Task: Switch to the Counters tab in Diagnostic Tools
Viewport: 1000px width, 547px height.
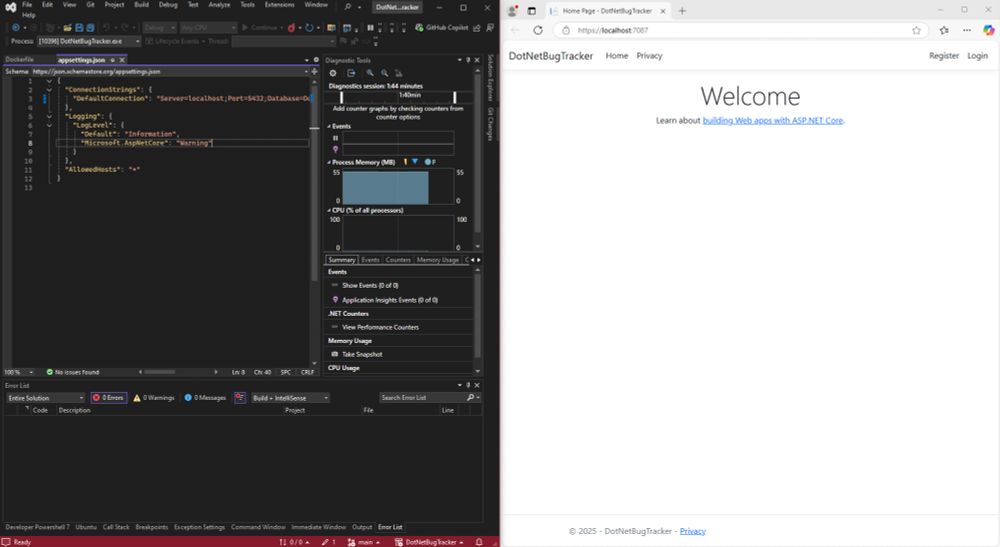Action: click(398, 260)
